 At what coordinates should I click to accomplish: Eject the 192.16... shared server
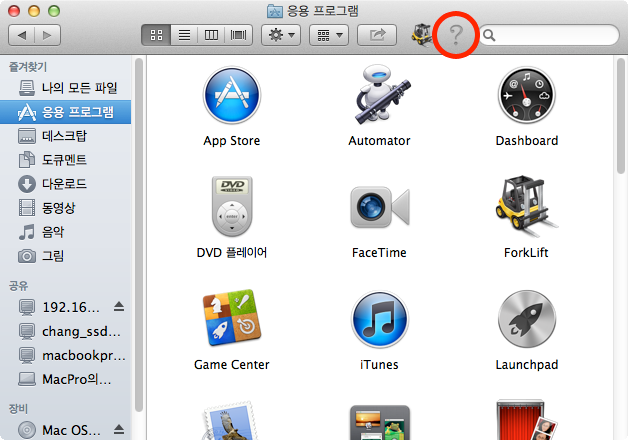[119, 307]
